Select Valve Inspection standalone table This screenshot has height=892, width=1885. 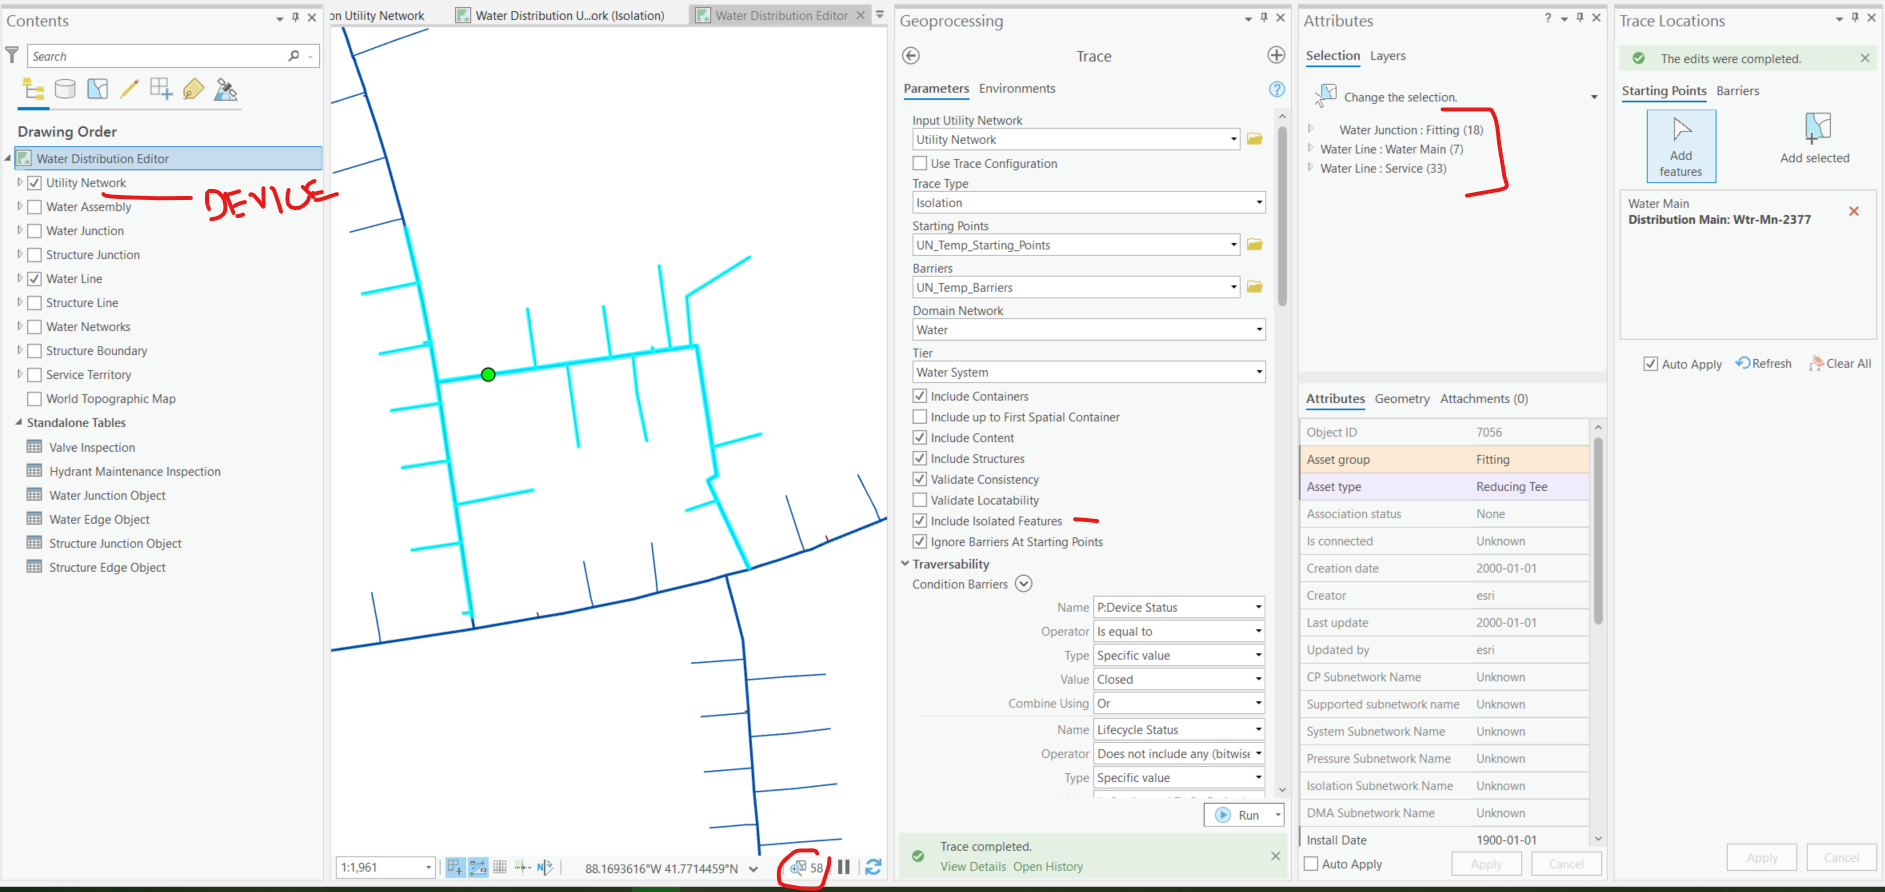pos(92,447)
